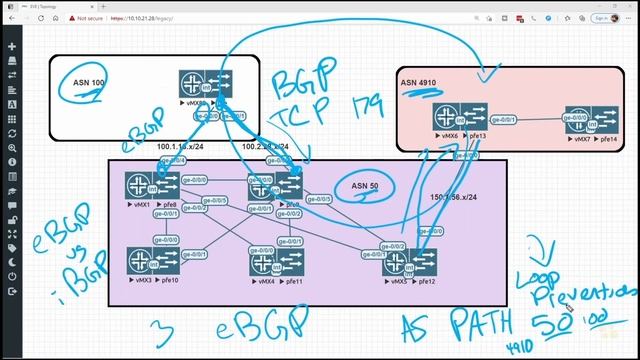The image size is (640, 360).
Task: Click the Add an object plus icon
Action: click(x=12, y=47)
